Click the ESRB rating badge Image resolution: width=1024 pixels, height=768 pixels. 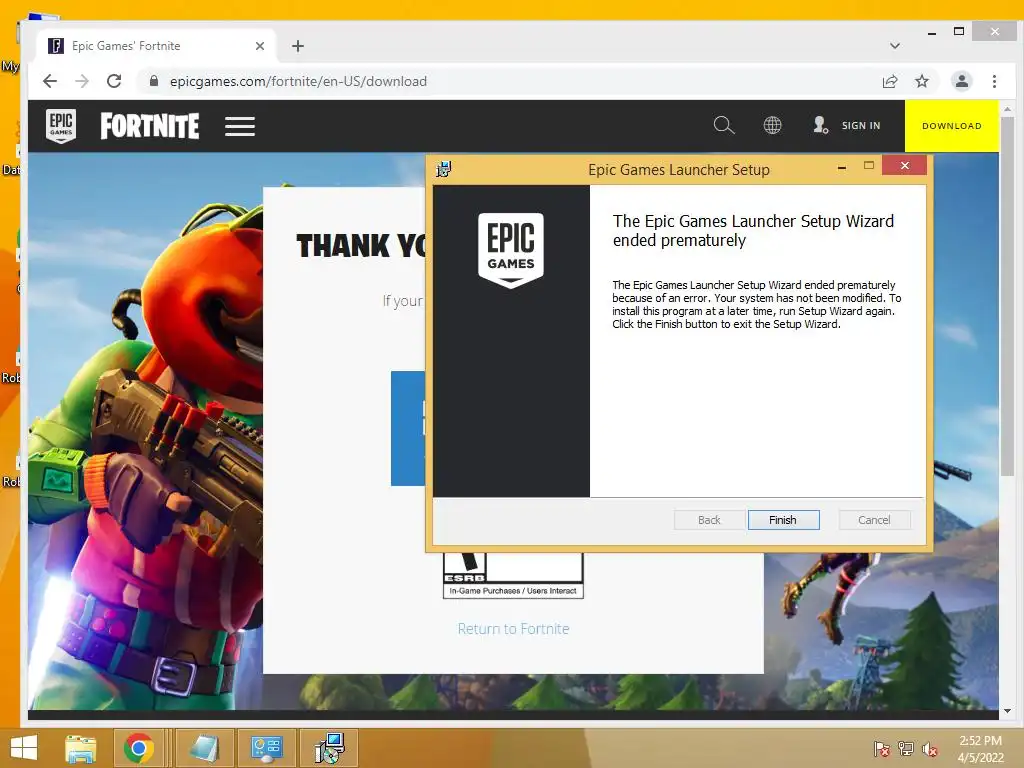(513, 575)
